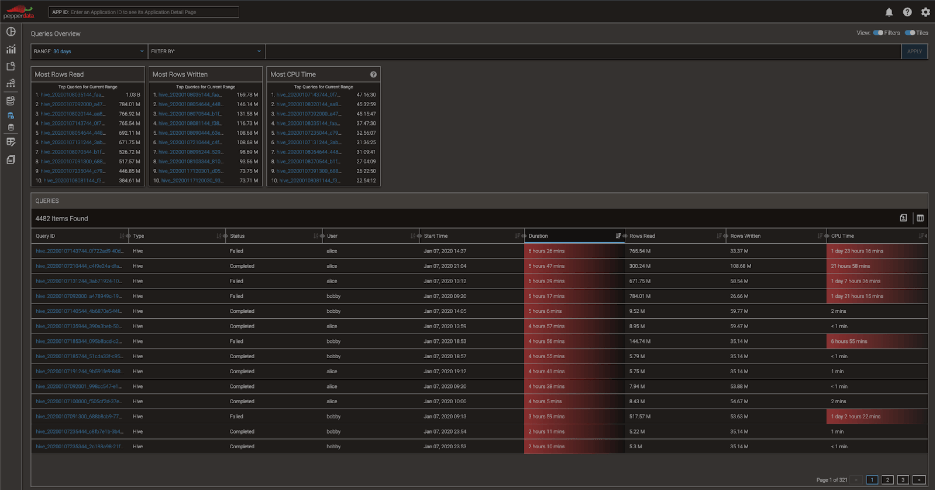Sort by Query ID column sort icon
The image size is (935, 490).
[x=122, y=236]
